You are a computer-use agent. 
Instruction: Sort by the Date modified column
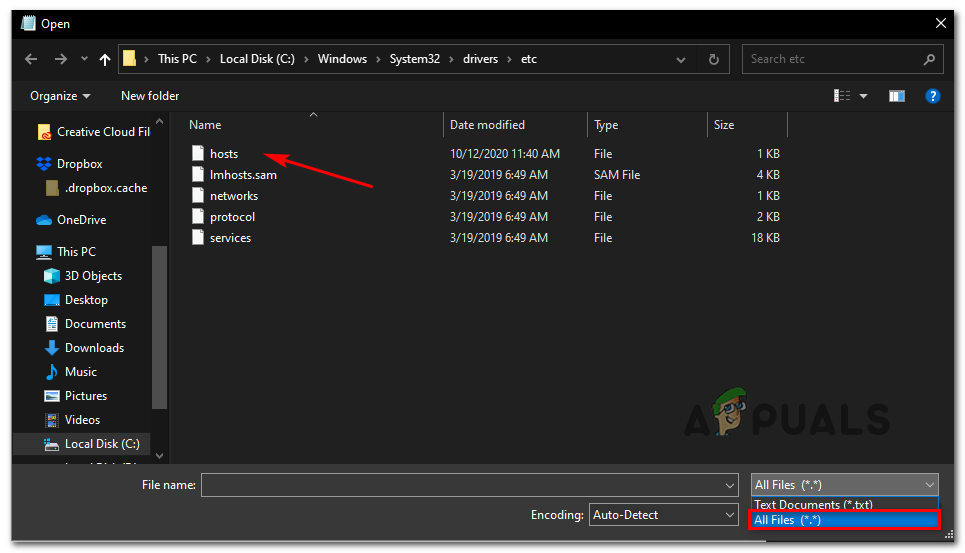pos(516,125)
